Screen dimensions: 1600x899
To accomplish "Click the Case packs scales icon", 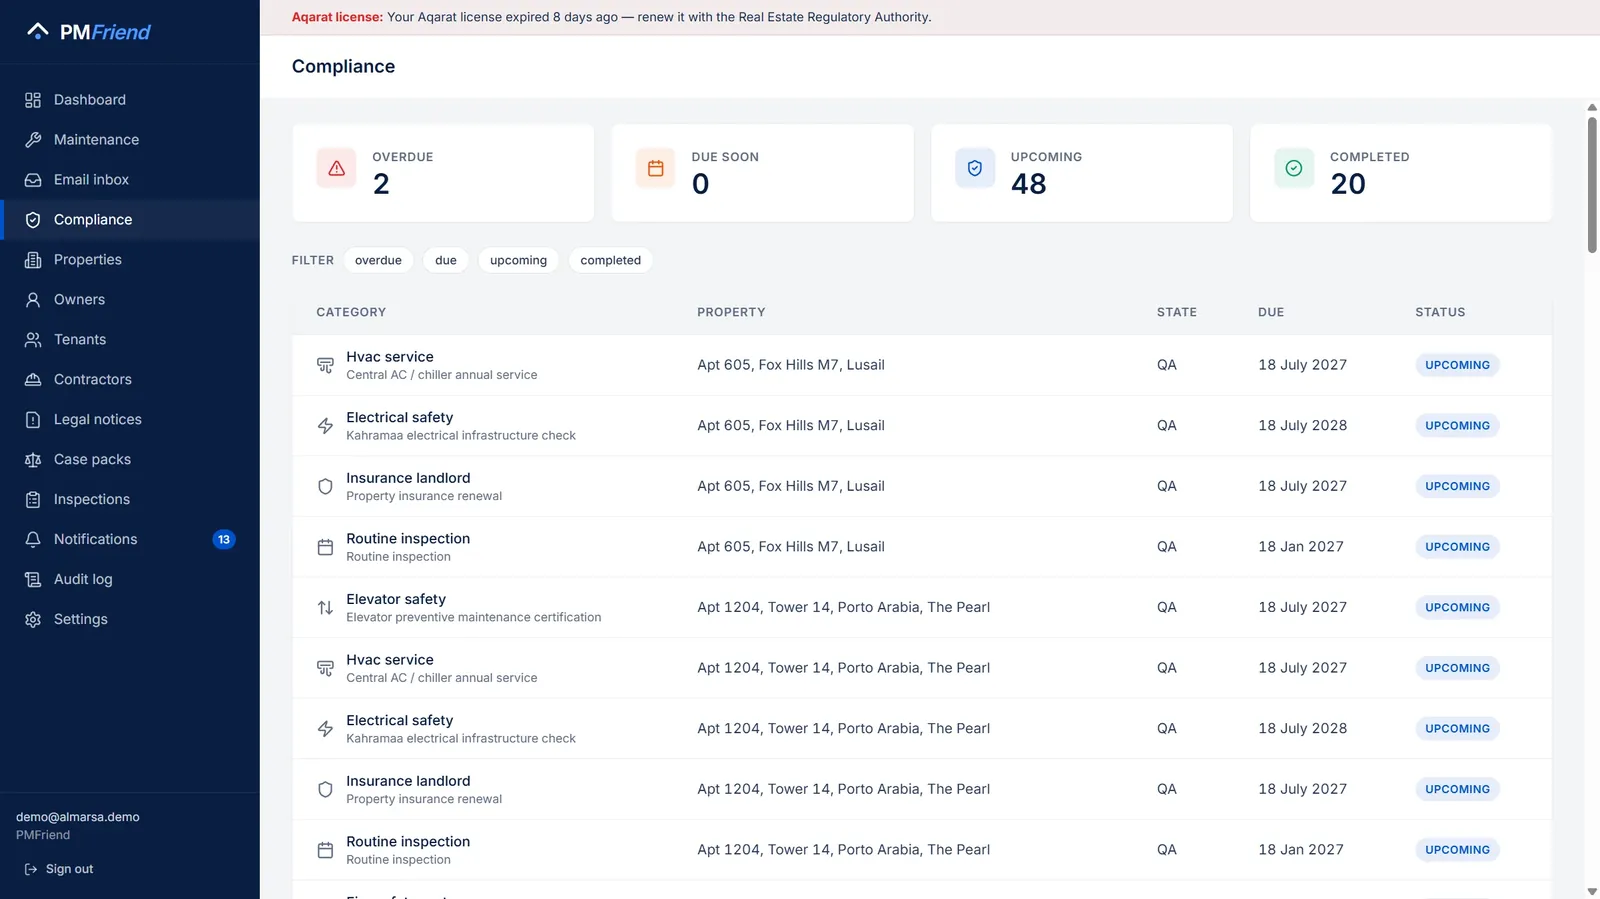I will 33,460.
